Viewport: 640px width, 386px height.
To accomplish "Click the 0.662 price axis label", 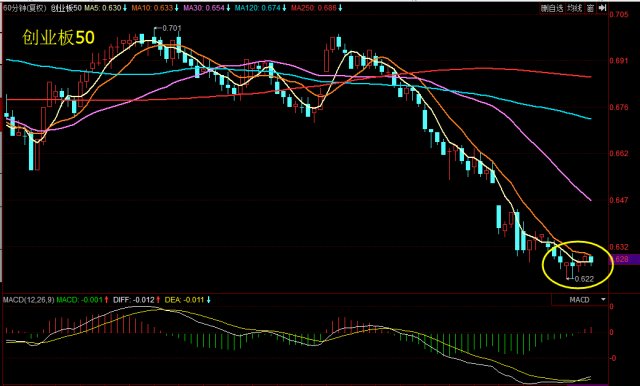I will pos(619,154).
